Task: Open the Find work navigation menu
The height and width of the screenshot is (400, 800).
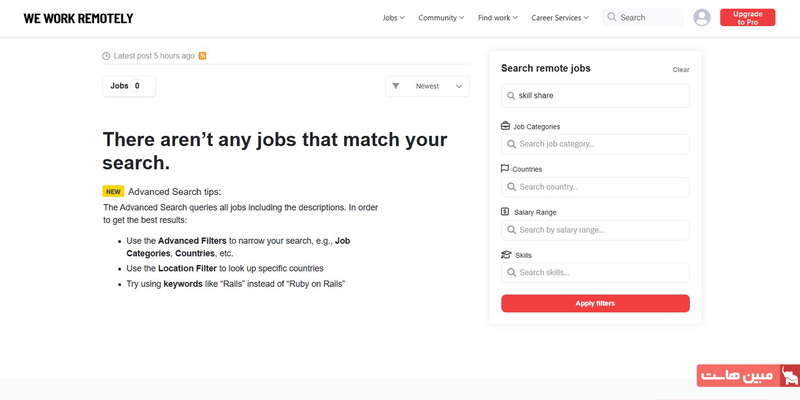Action: [497, 18]
